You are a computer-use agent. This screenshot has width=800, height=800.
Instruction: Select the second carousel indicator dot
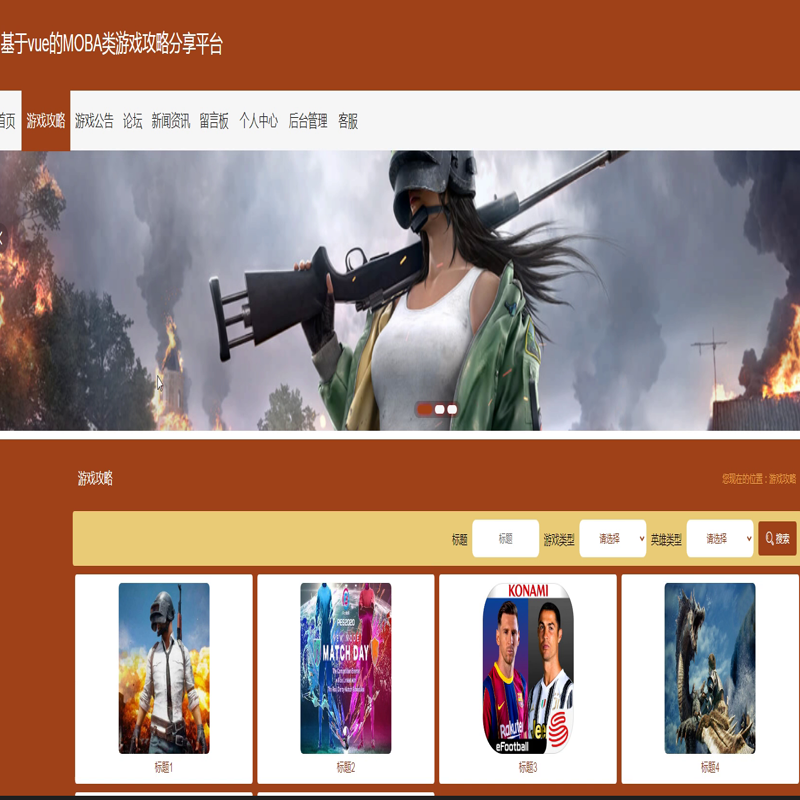(440, 409)
